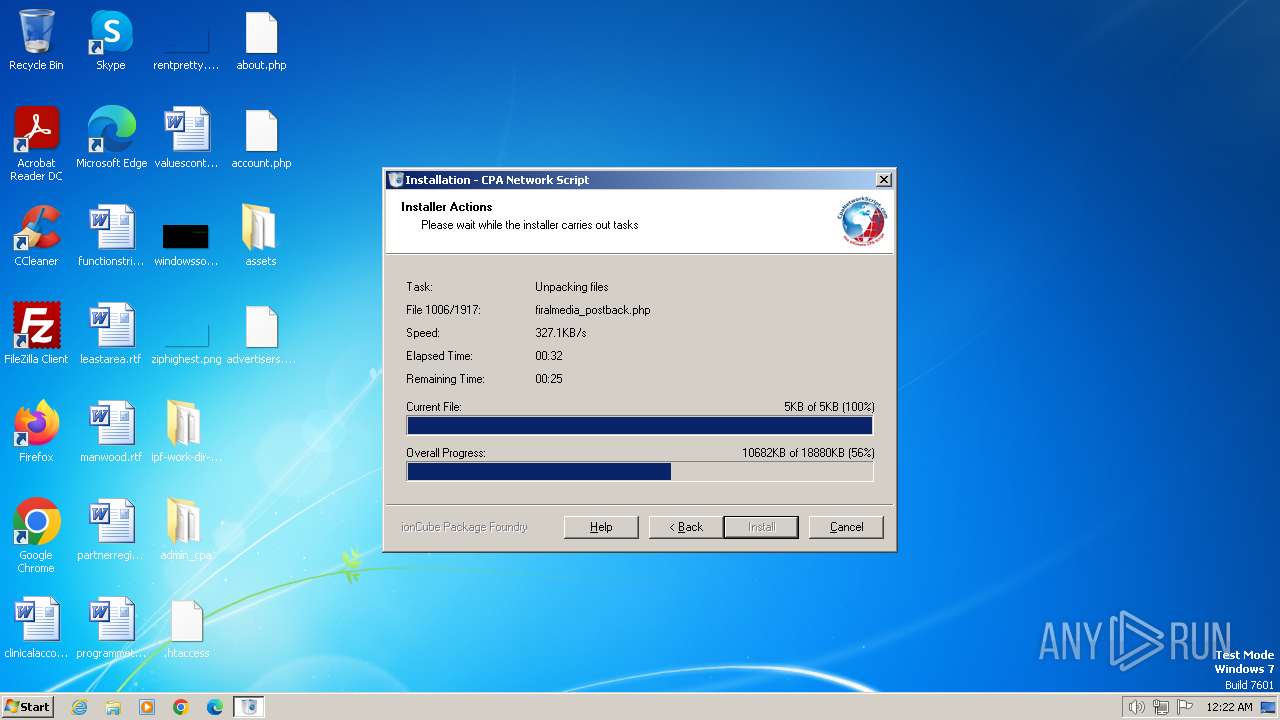Open the admin_cpa folder icon
Image resolution: width=1280 pixels, height=720 pixels.
click(x=186, y=530)
